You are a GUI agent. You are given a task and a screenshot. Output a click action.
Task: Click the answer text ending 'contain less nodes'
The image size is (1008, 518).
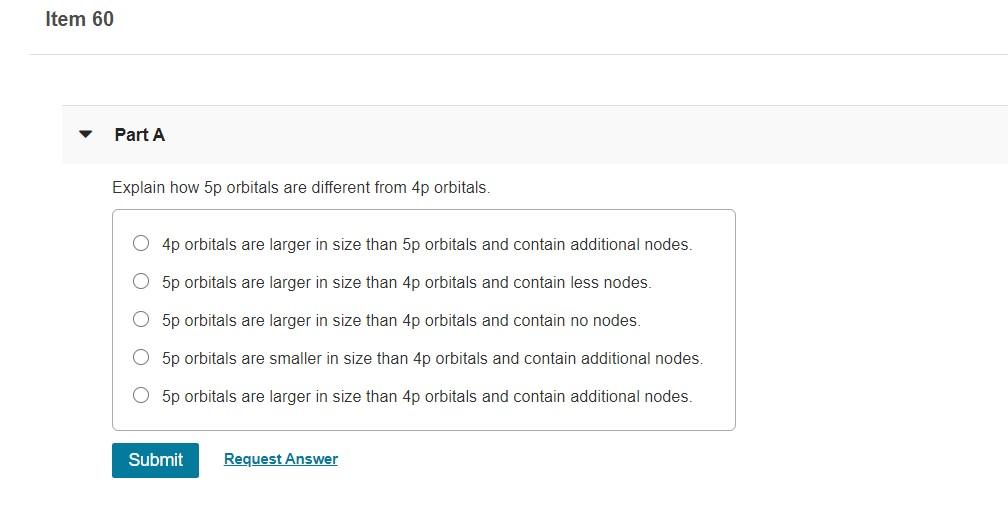(x=406, y=282)
